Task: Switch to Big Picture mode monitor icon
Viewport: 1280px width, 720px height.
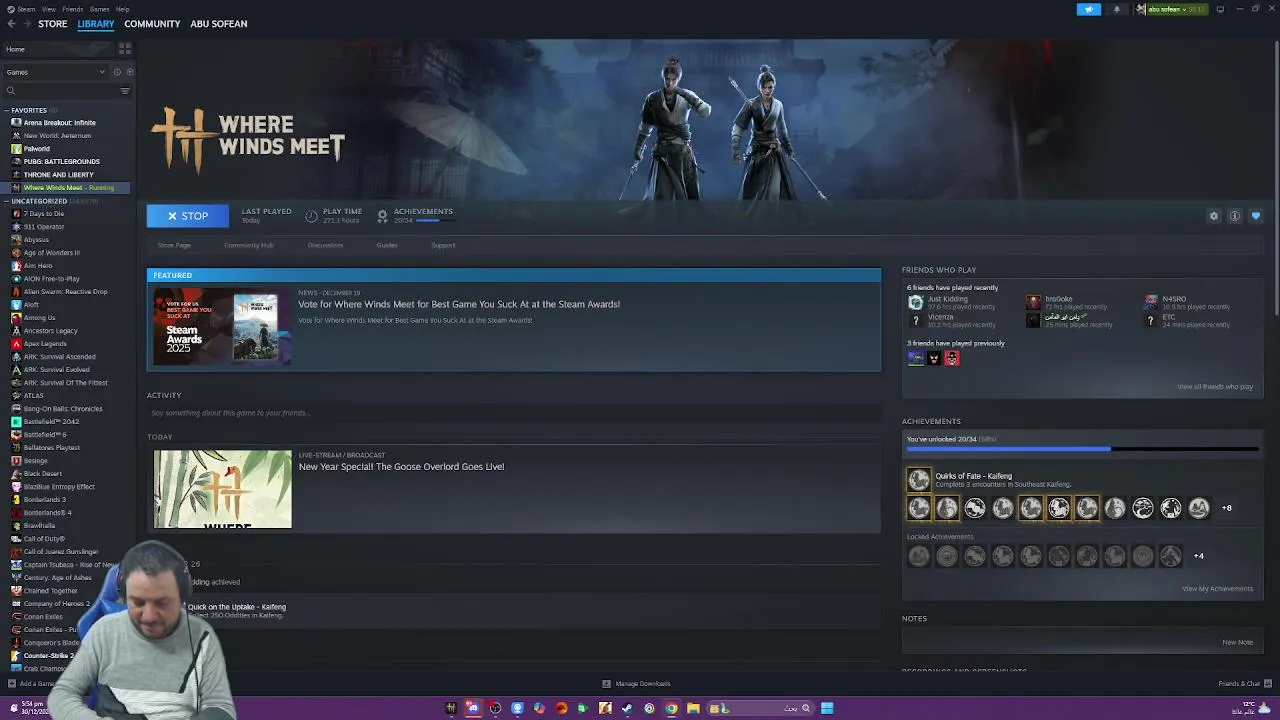Action: [x=1220, y=9]
